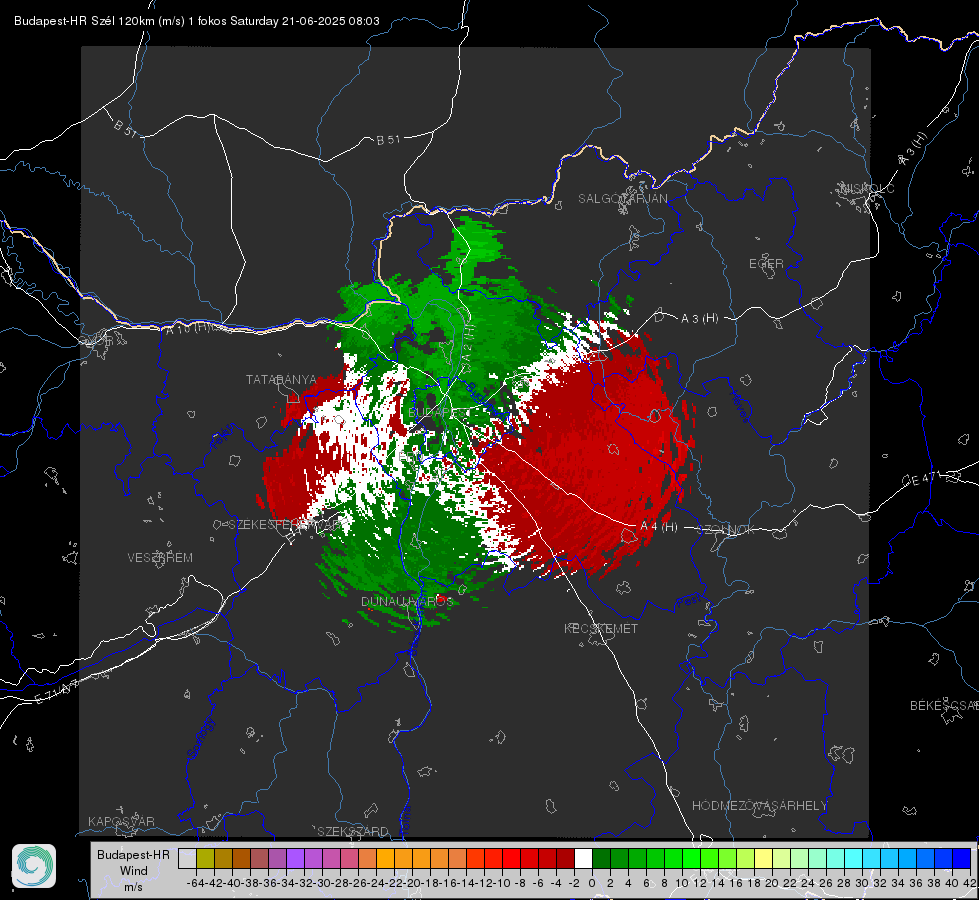This screenshot has height=900, width=979.
Task: Click the light grey first legend swatch
Action: point(187,859)
